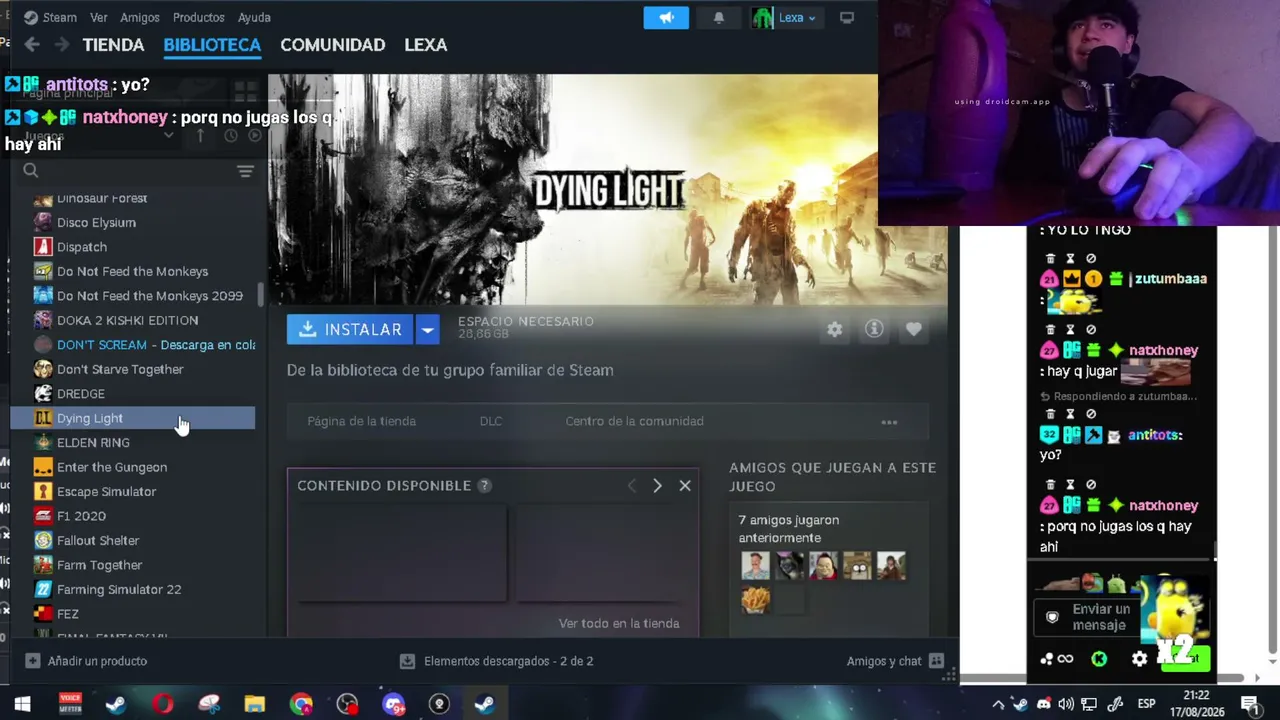Open Amigos y chat window

[x=895, y=661]
